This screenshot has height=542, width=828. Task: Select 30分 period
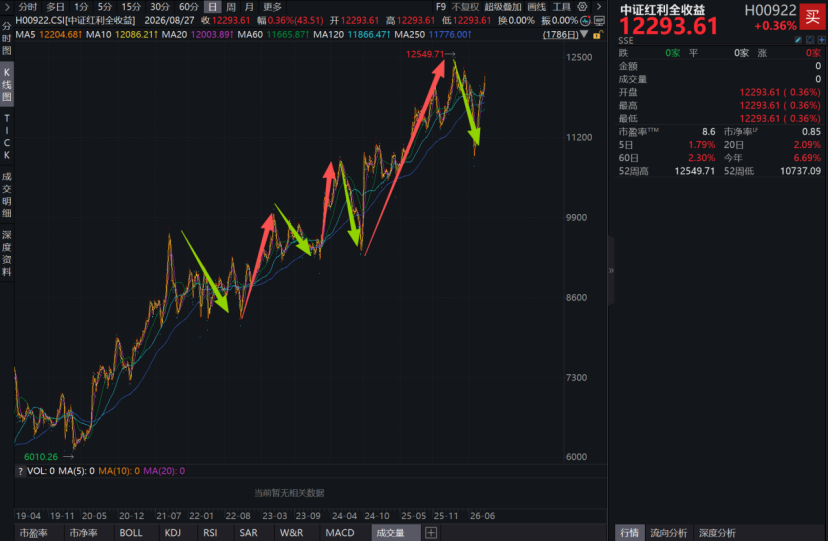159,7
